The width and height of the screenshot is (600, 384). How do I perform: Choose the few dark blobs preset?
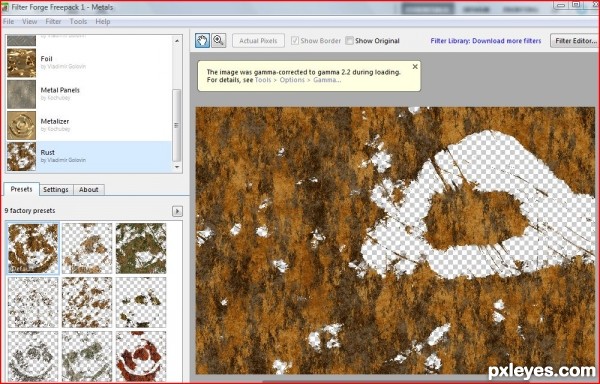pos(141,303)
